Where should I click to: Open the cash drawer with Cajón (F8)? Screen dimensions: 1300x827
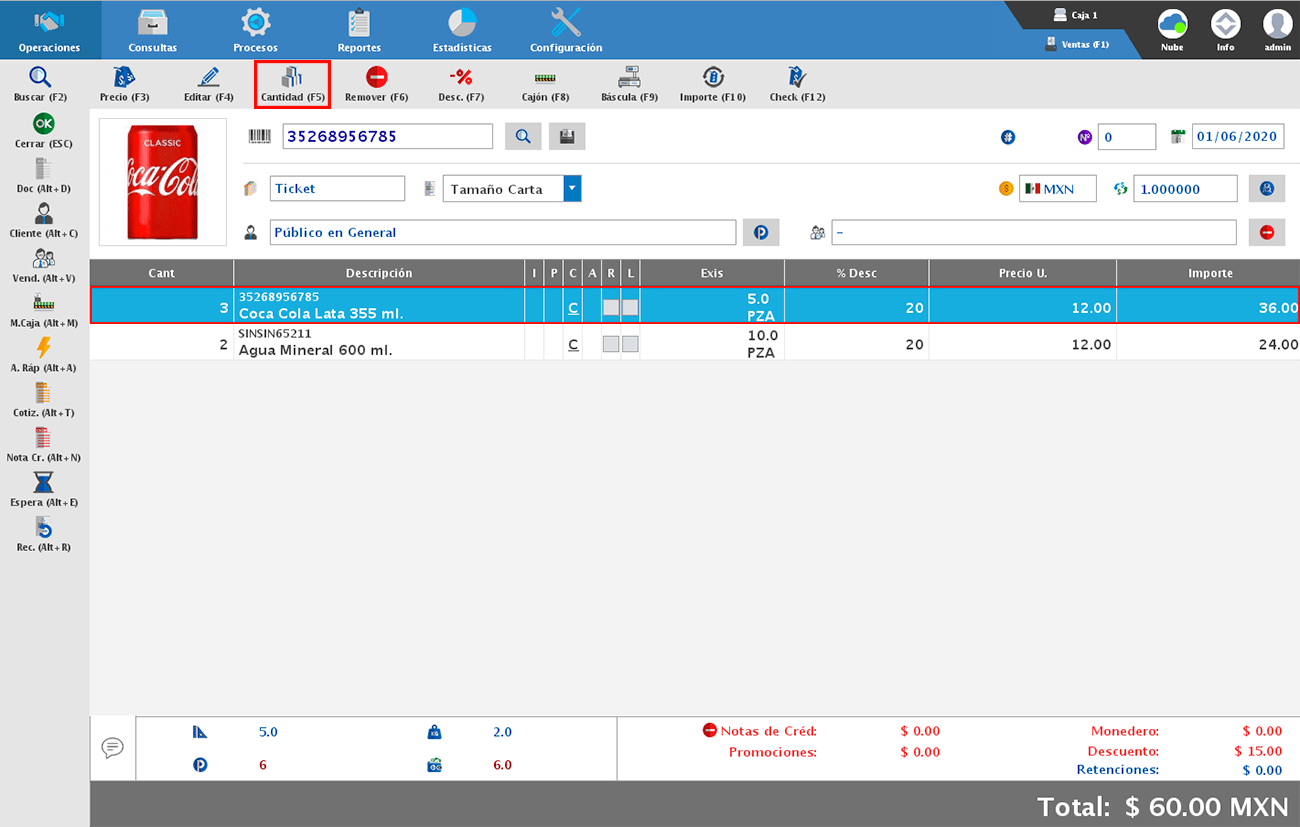(x=545, y=78)
